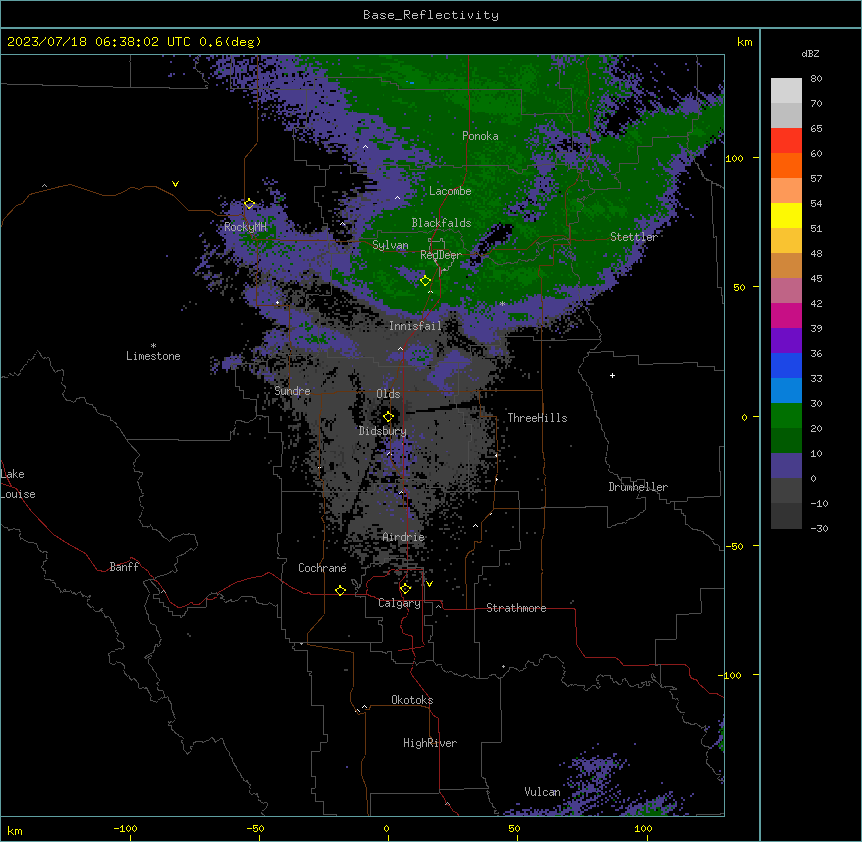Click the Vulcan label
This screenshot has width=862, height=842.
point(543,792)
